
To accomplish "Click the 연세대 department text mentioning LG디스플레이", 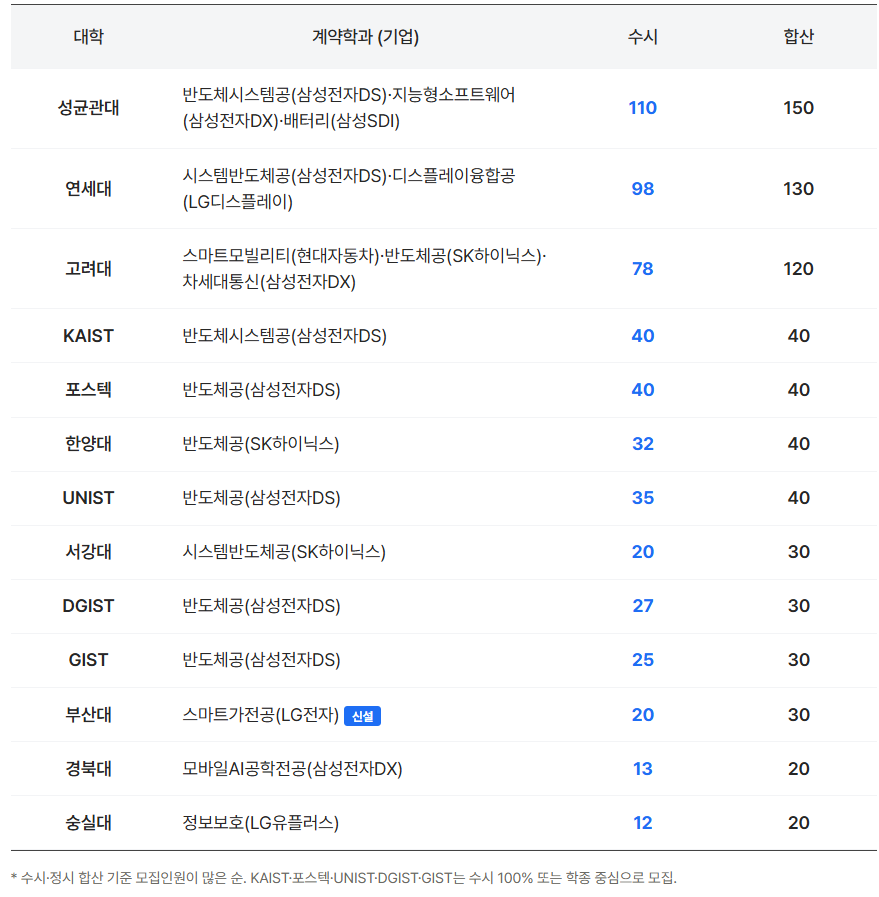I will coord(348,189).
